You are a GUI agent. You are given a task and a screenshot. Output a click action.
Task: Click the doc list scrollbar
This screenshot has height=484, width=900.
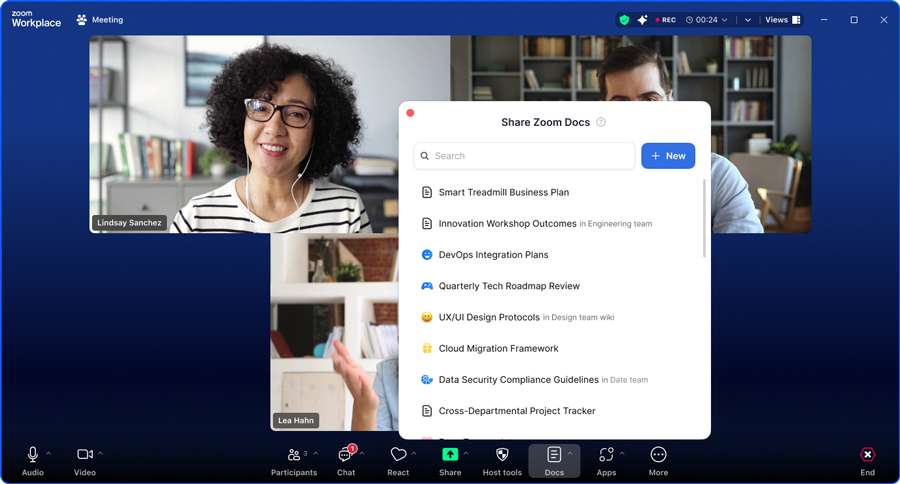(x=704, y=218)
